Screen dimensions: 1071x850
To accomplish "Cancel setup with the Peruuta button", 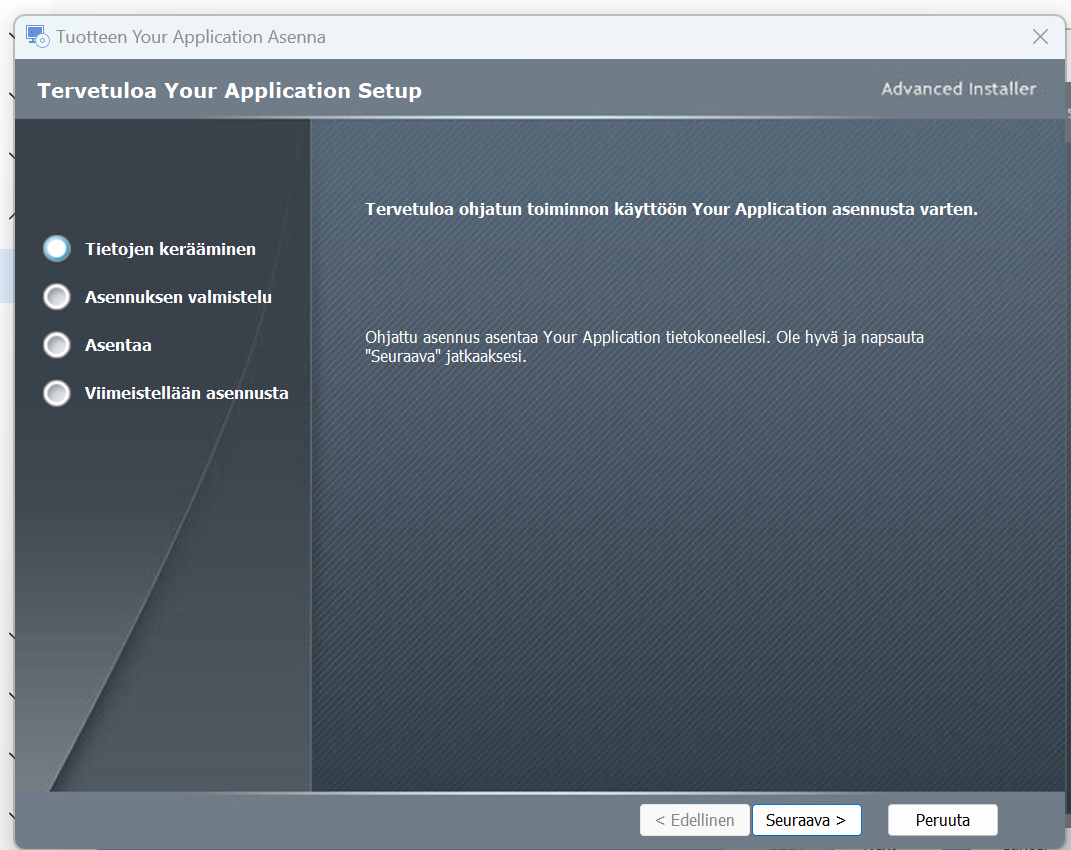I will pyautogui.click(x=942, y=820).
